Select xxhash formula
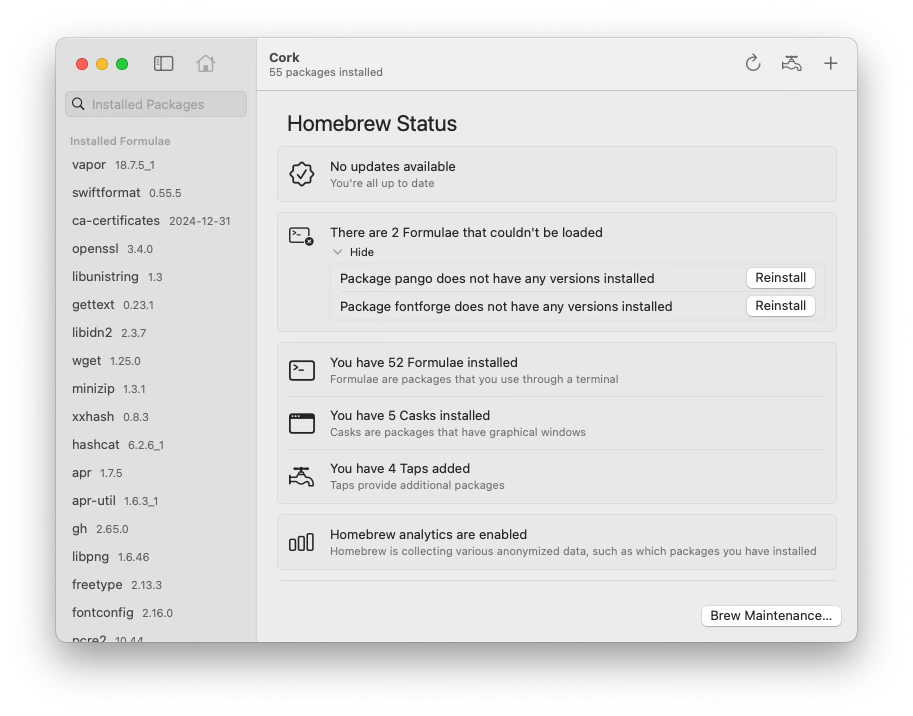This screenshot has width=913, height=716. click(x=156, y=416)
